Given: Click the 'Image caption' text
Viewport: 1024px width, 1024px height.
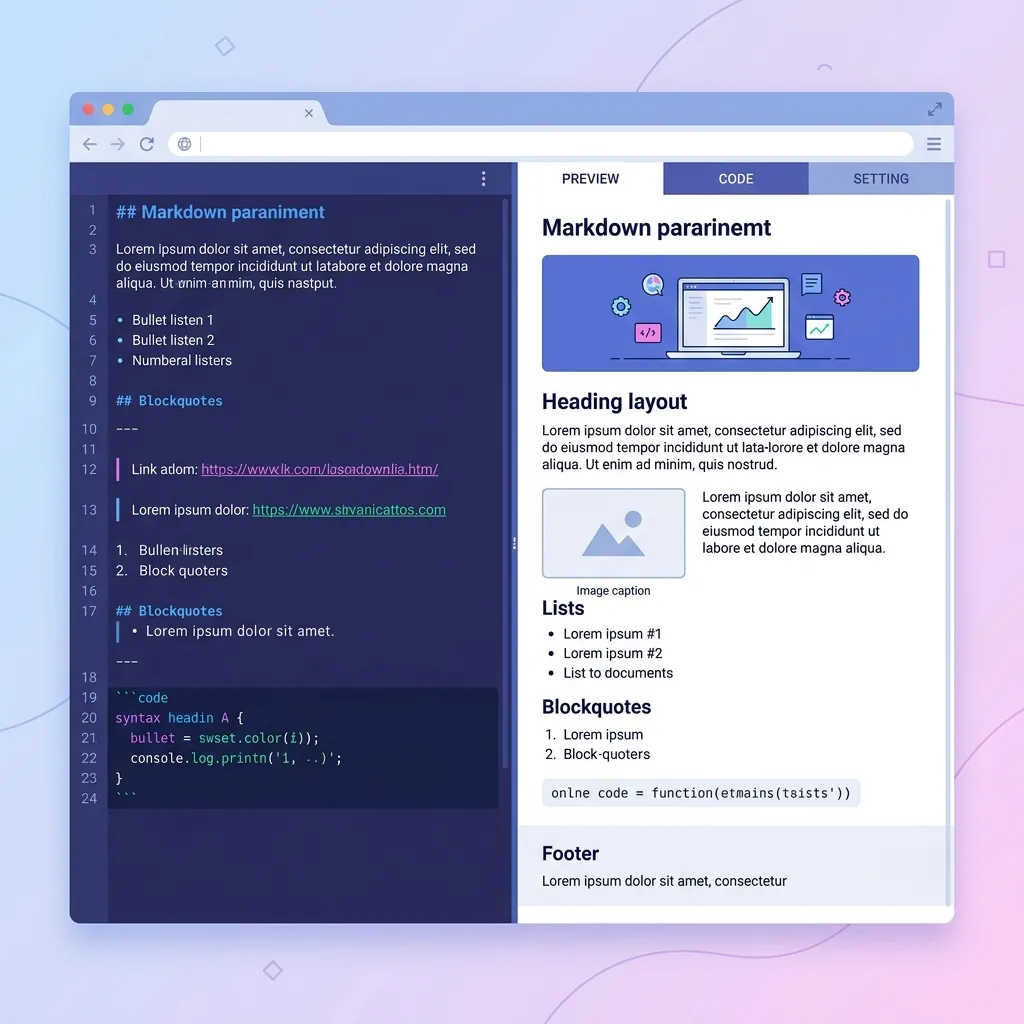Looking at the screenshot, I should pyautogui.click(x=613, y=590).
